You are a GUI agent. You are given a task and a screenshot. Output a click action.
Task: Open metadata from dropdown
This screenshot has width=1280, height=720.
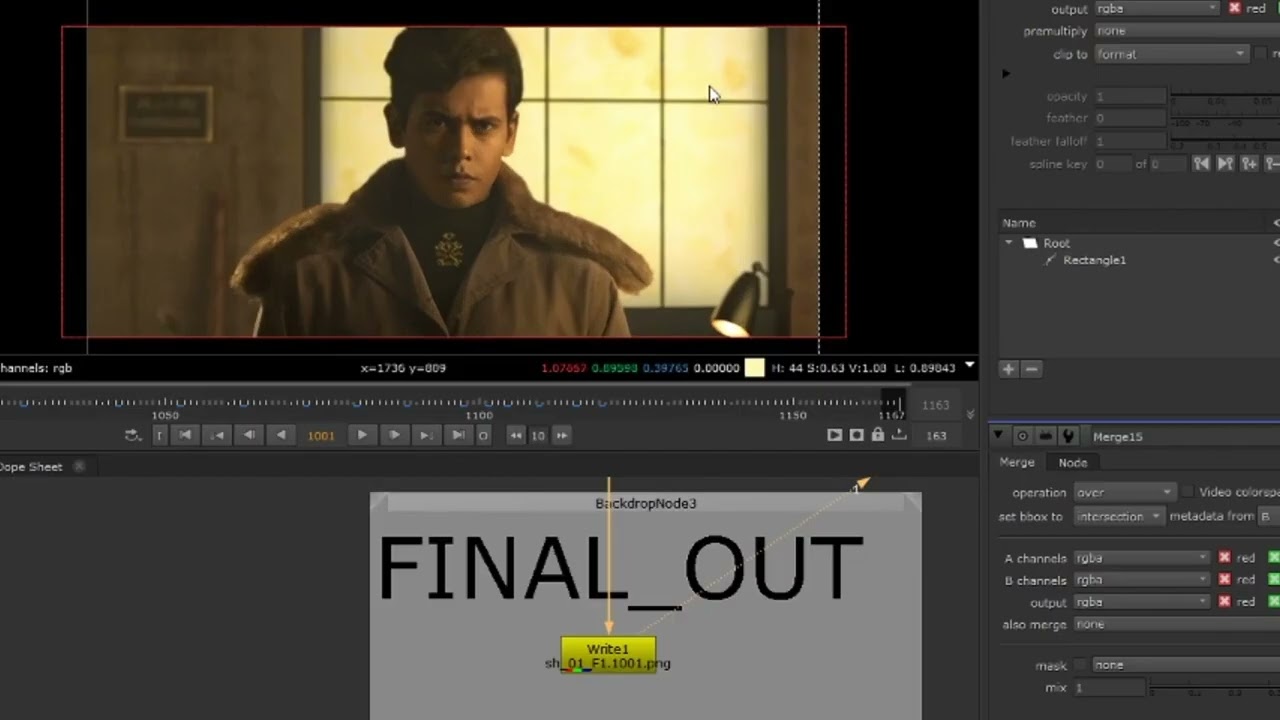tap(1267, 516)
